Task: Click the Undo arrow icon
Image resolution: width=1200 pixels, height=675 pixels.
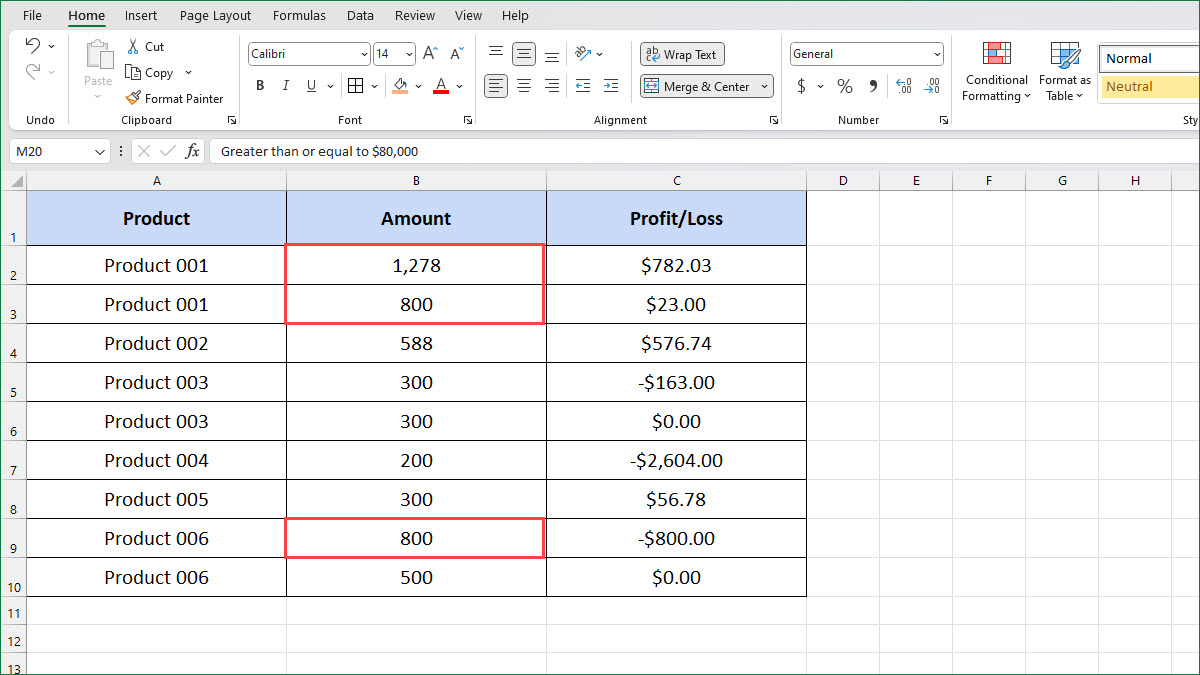Action: click(32, 46)
